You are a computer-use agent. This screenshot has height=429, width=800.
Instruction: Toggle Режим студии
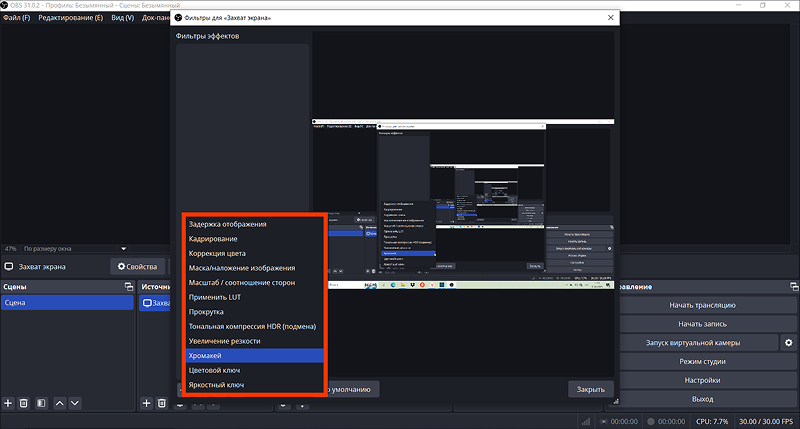pyautogui.click(x=702, y=362)
